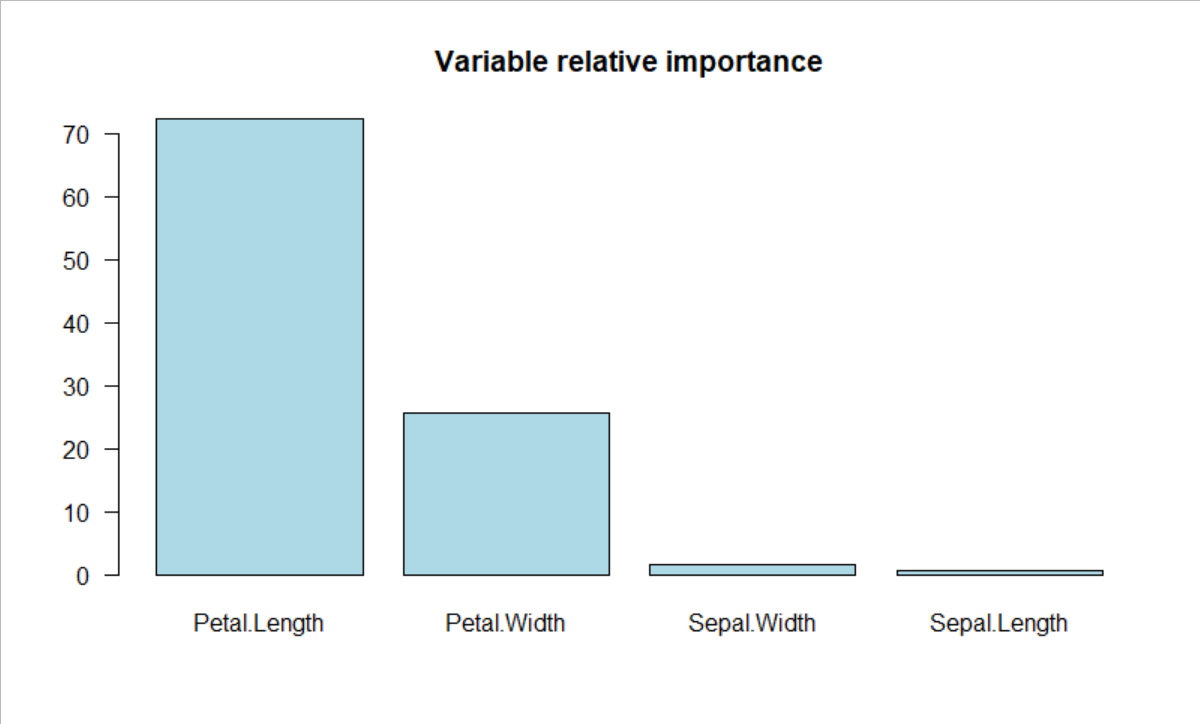
Task: Click the 20 tick label on y-axis
Action: pos(79,449)
